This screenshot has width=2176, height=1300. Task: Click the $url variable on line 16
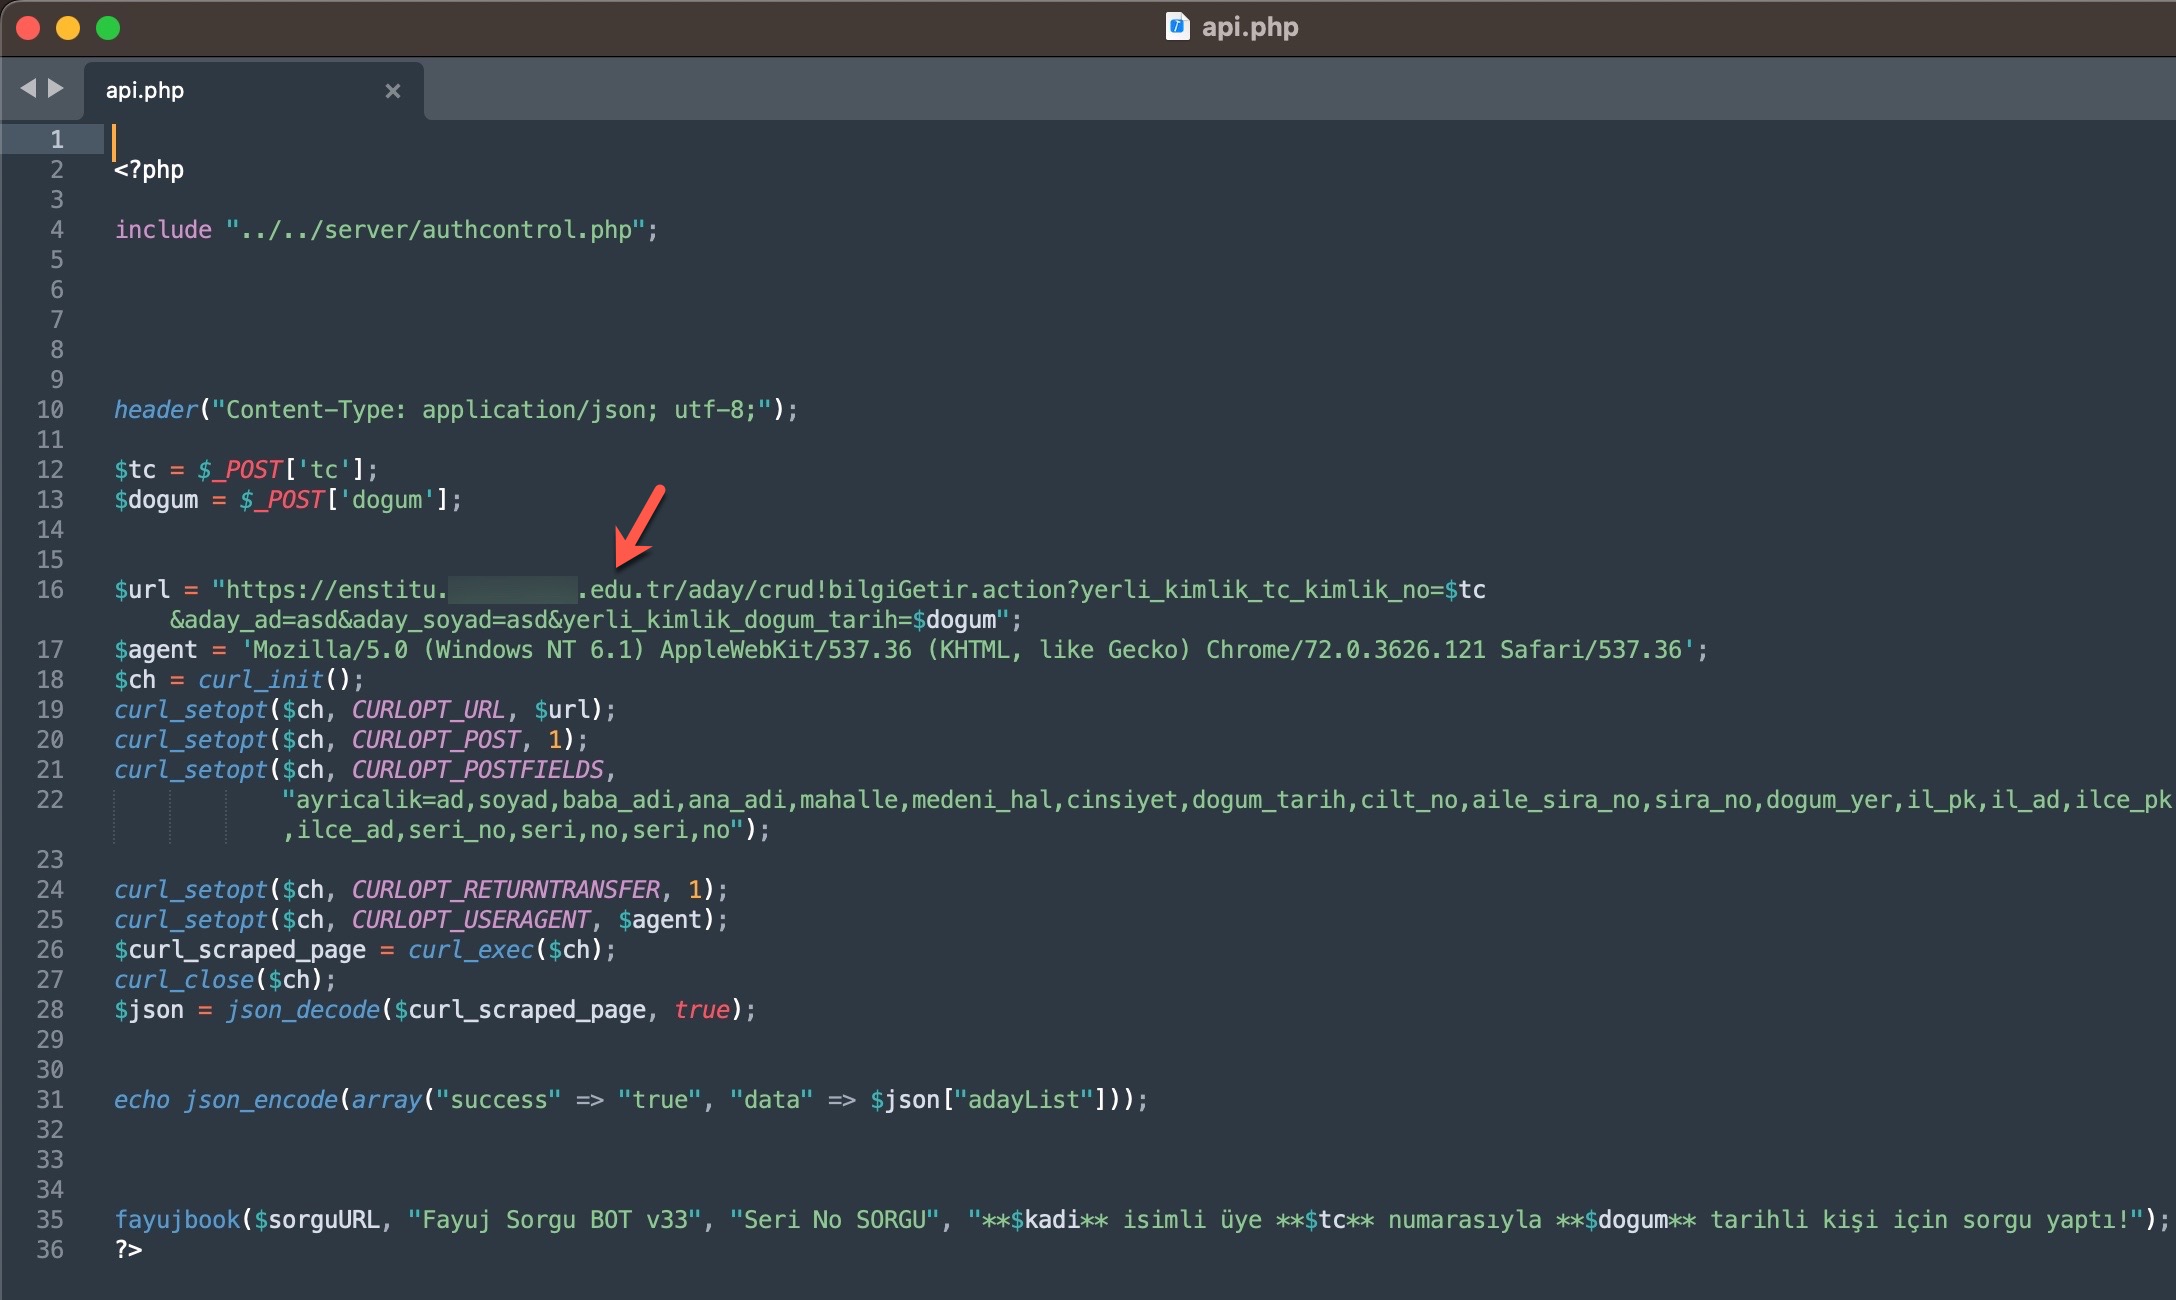pos(142,590)
